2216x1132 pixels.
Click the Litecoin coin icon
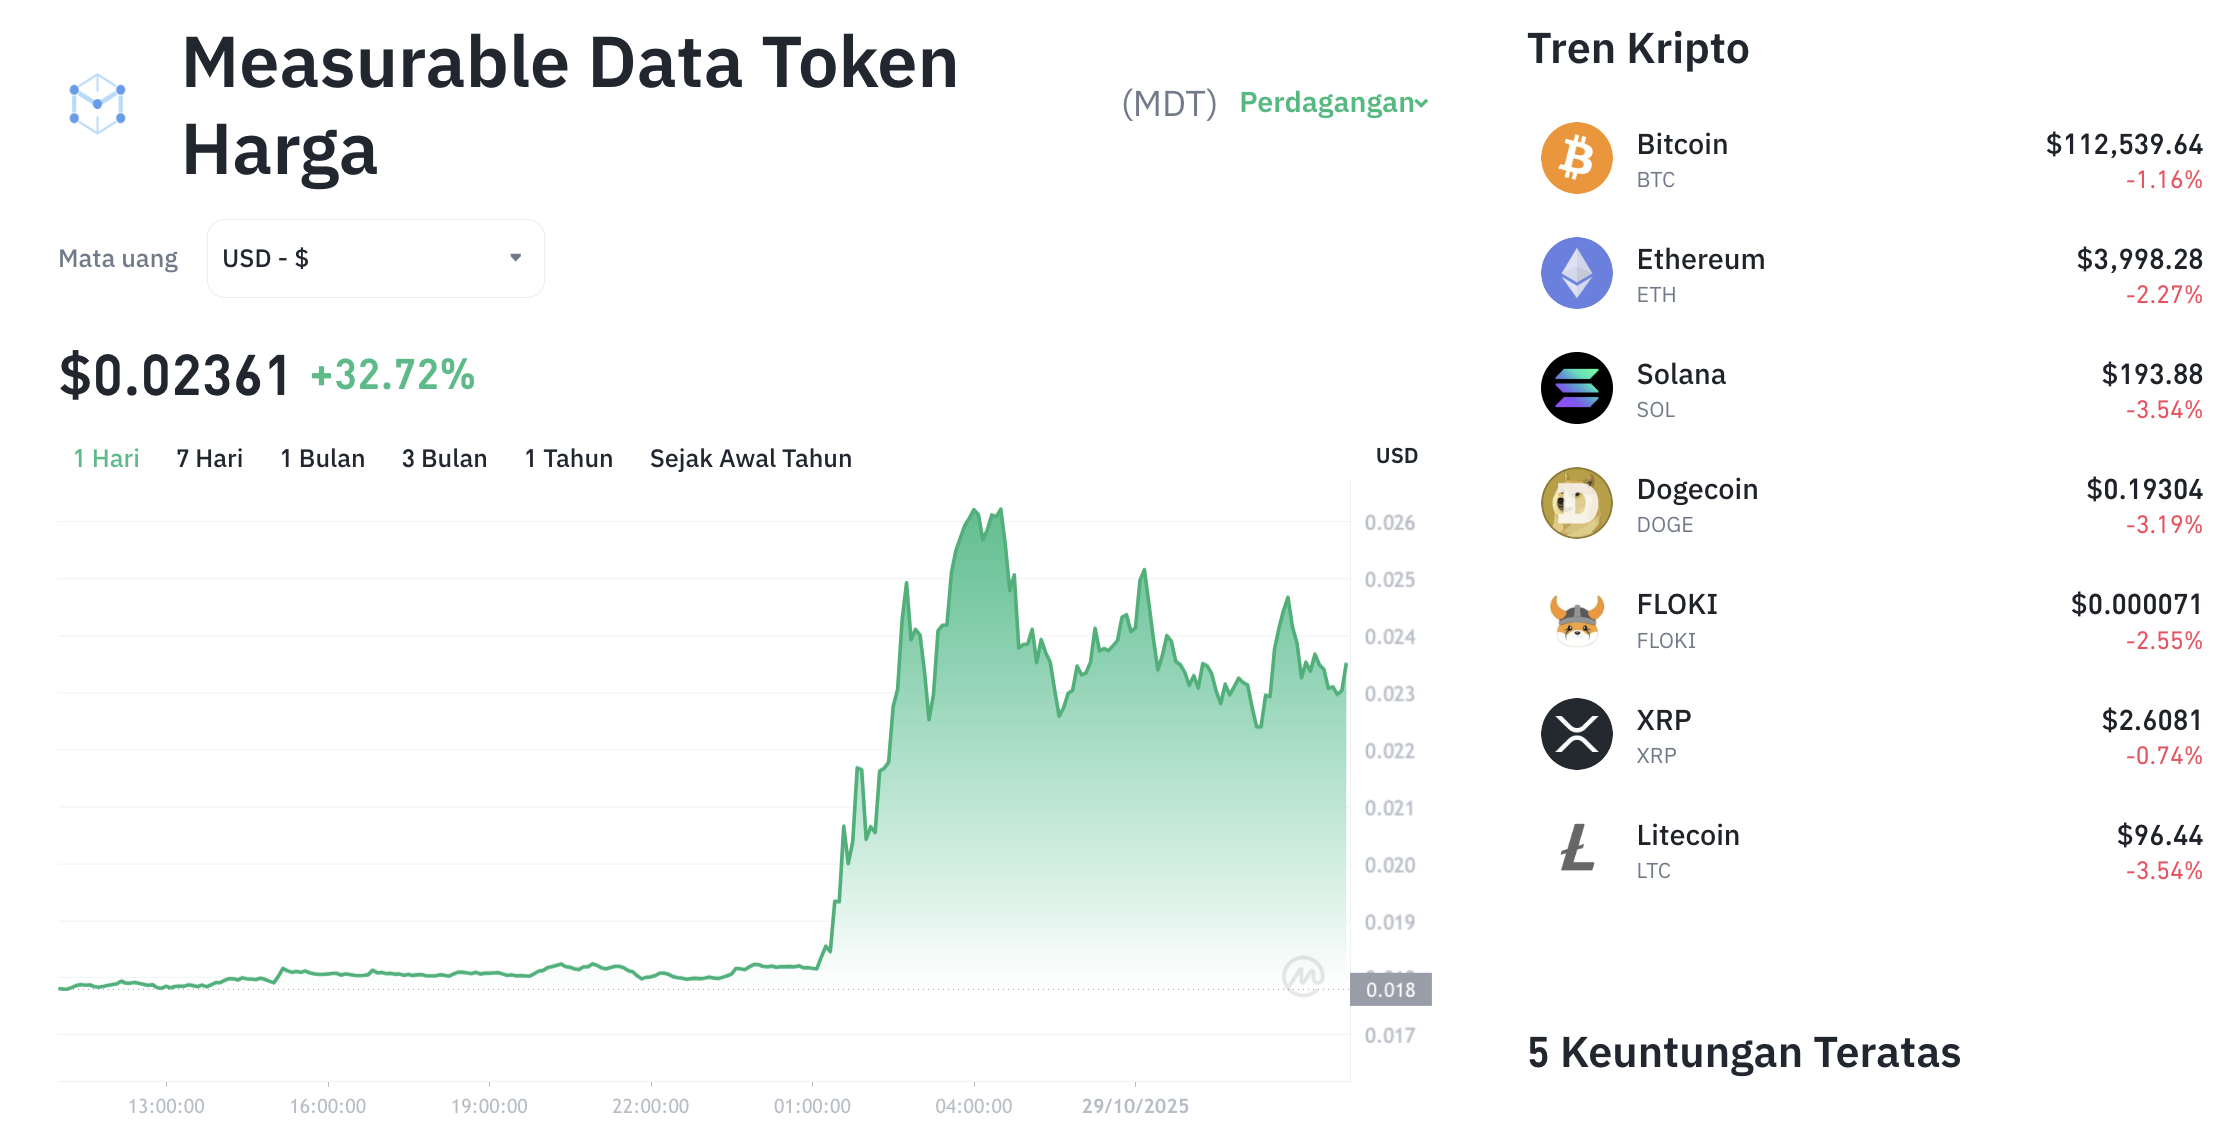[x=1576, y=849]
